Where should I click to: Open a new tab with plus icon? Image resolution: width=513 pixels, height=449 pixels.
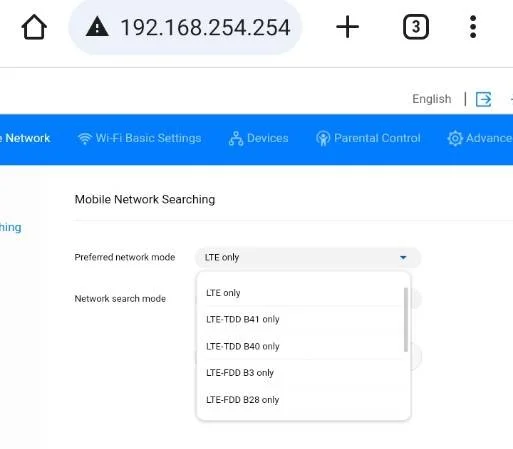tap(347, 27)
